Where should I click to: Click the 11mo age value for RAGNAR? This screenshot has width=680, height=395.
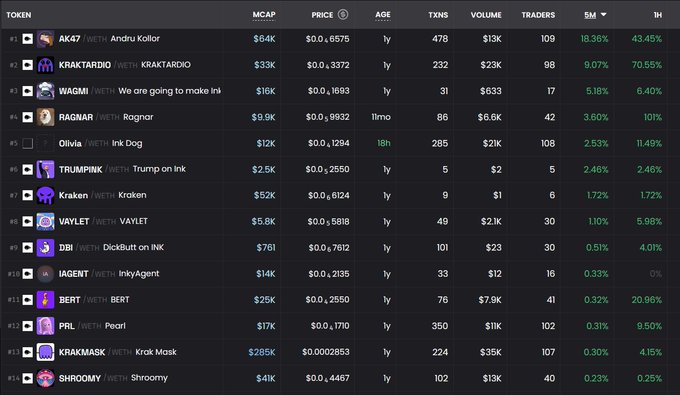click(381, 117)
